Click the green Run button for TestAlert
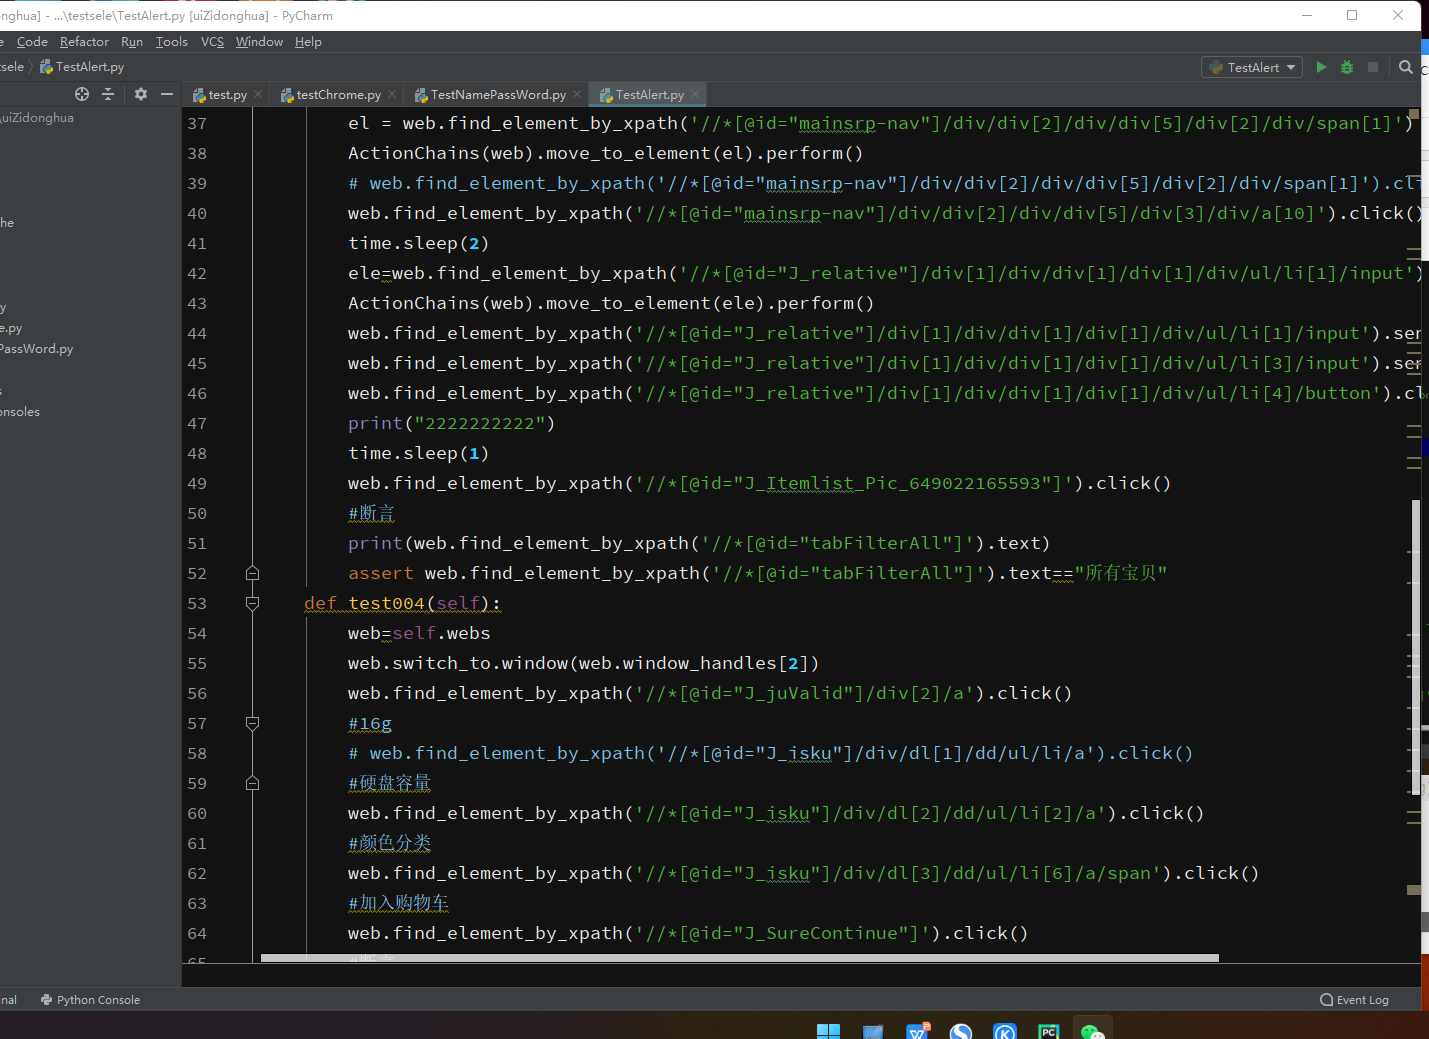The width and height of the screenshot is (1429, 1039). pyautogui.click(x=1321, y=67)
